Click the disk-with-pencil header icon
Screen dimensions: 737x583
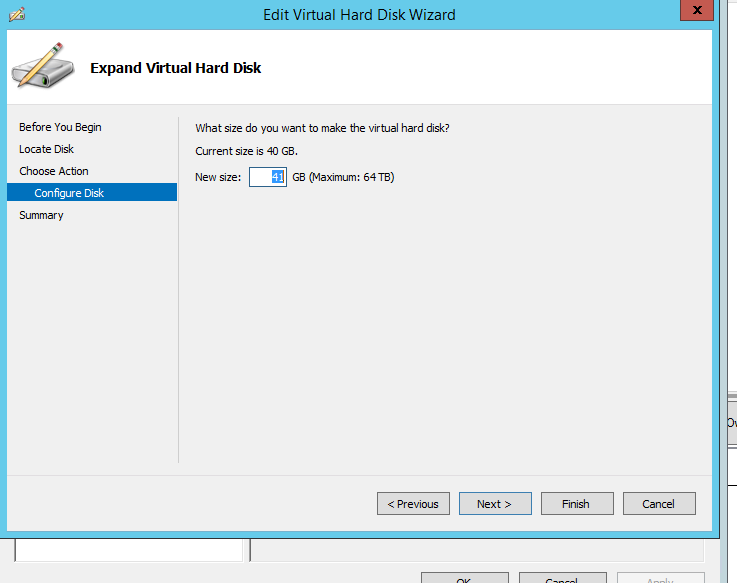click(42, 66)
